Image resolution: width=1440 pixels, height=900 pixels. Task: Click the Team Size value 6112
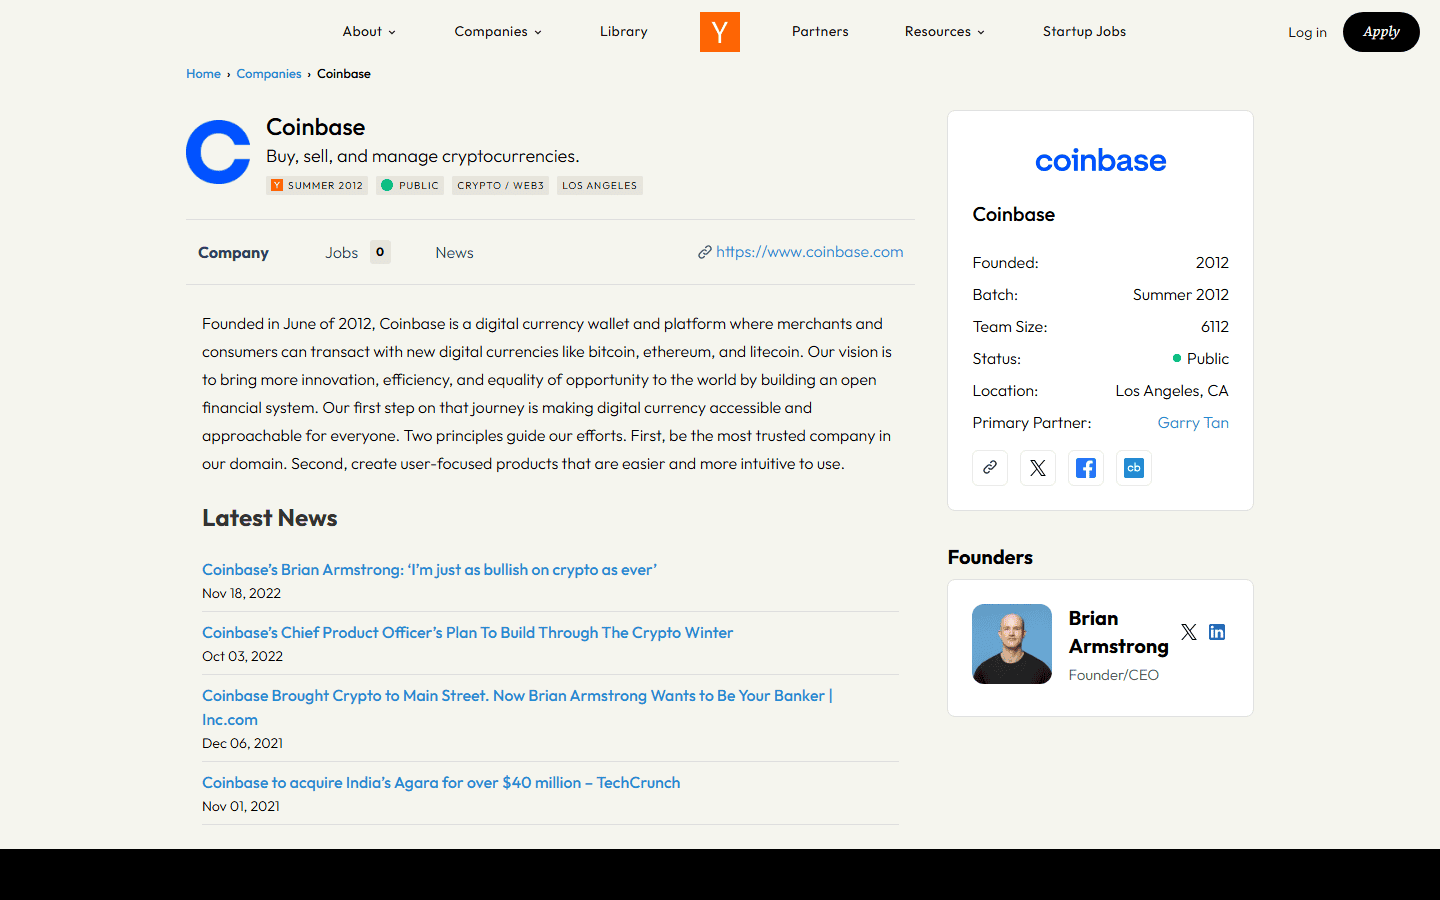[x=1214, y=327]
